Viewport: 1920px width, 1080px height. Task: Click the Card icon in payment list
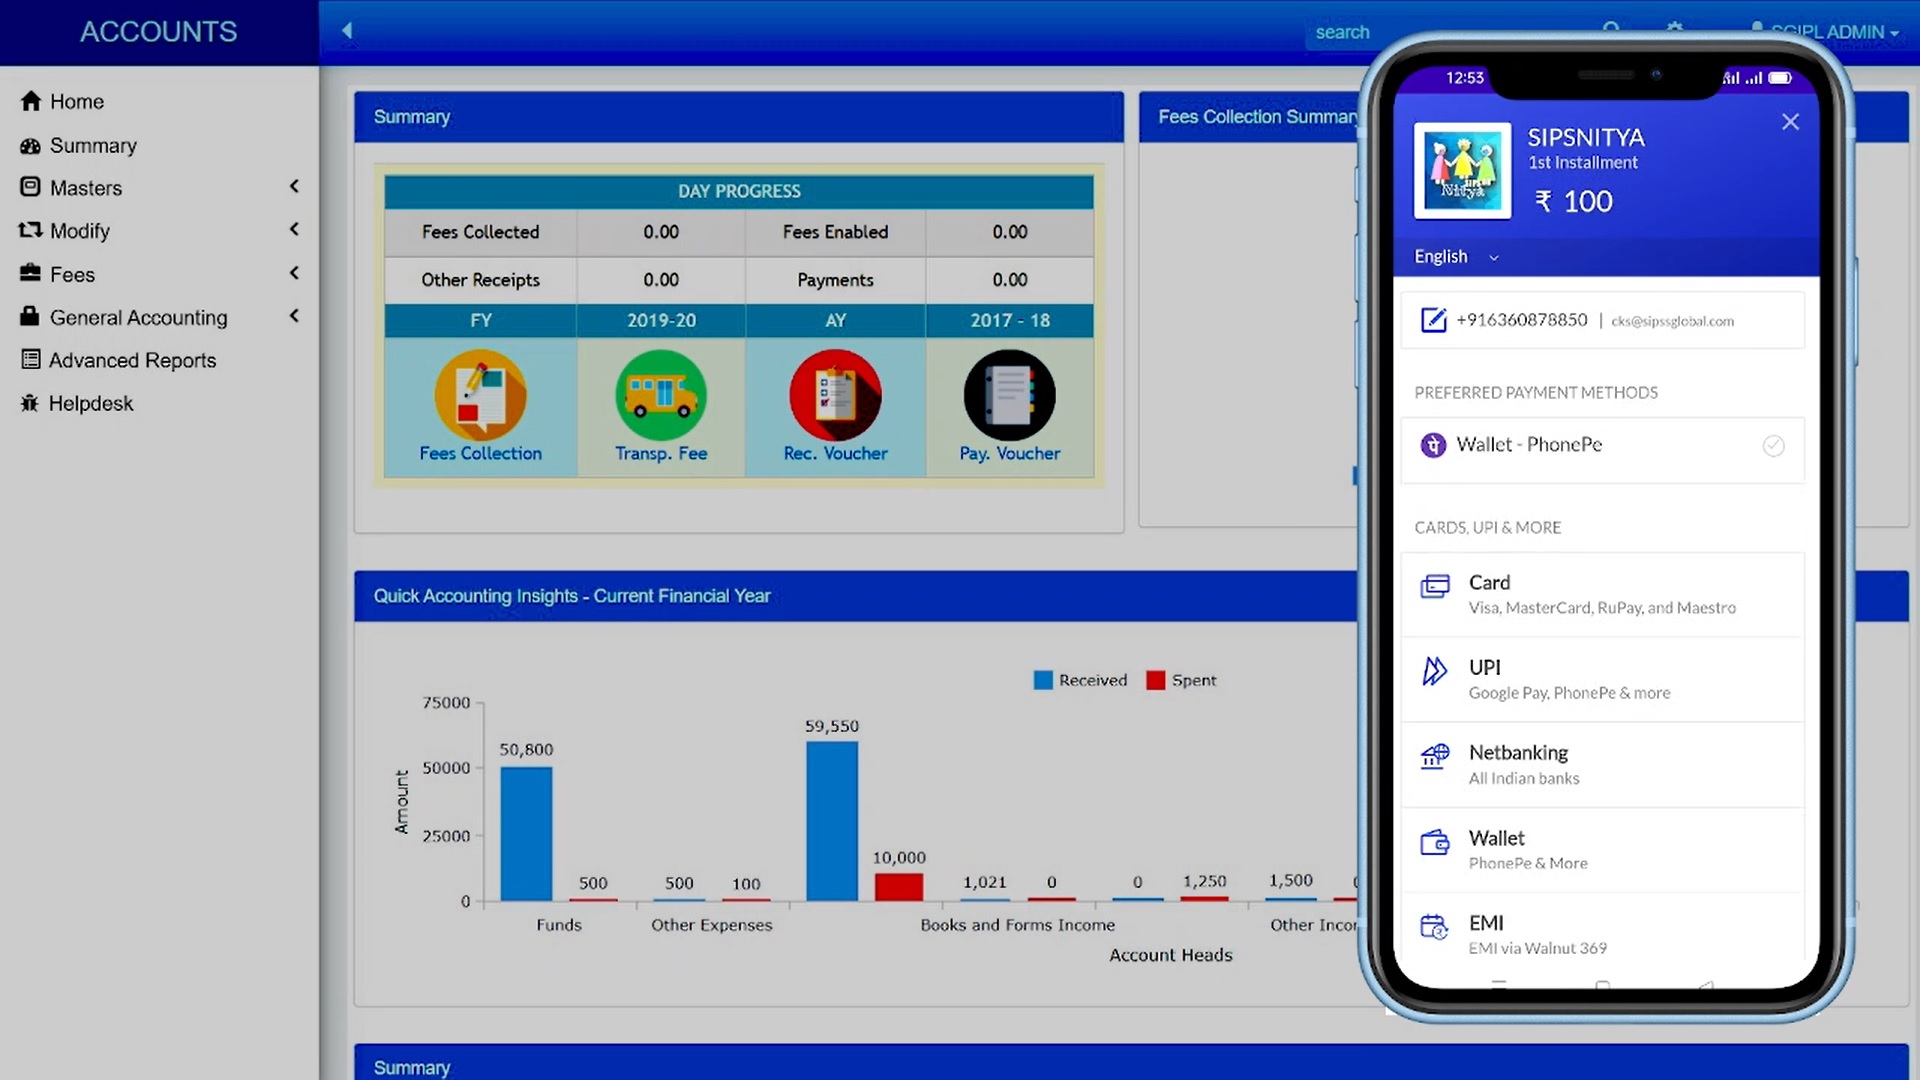click(x=1435, y=586)
